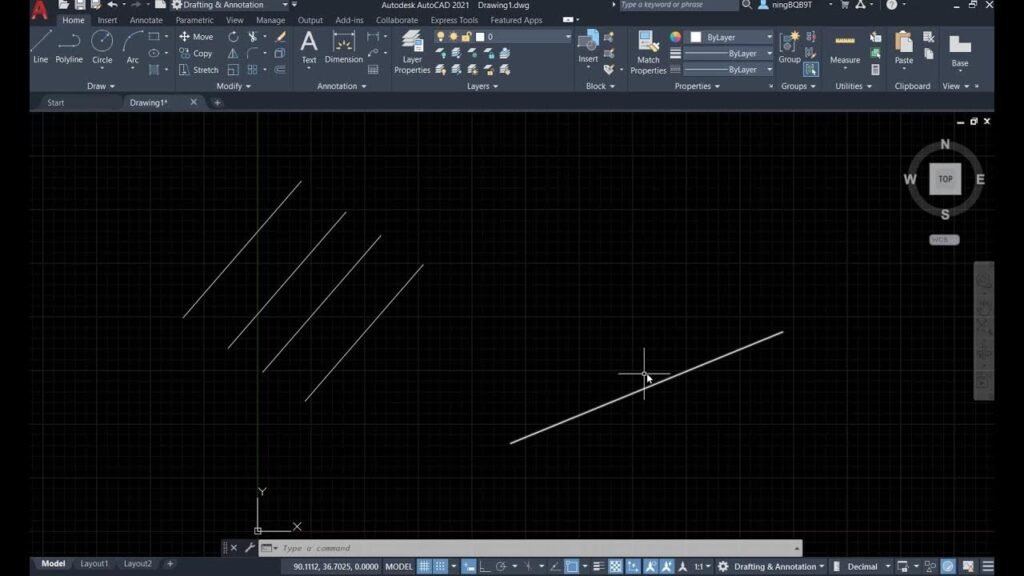
Task: Select the Rectangle tool icon
Action: point(154,37)
